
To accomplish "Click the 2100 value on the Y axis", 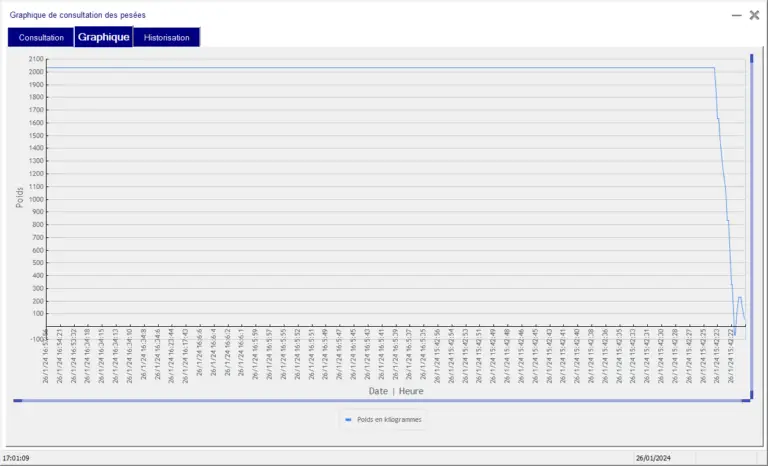I will 36,59.
